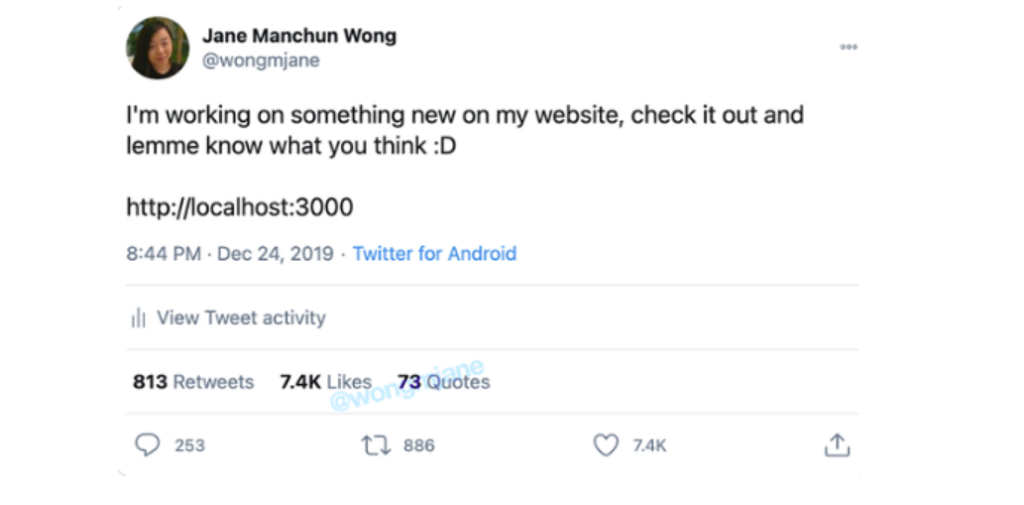This screenshot has width=1024, height=505.
Task: Open Jane Manchun Wong's profile picture
Action: click(x=158, y=48)
